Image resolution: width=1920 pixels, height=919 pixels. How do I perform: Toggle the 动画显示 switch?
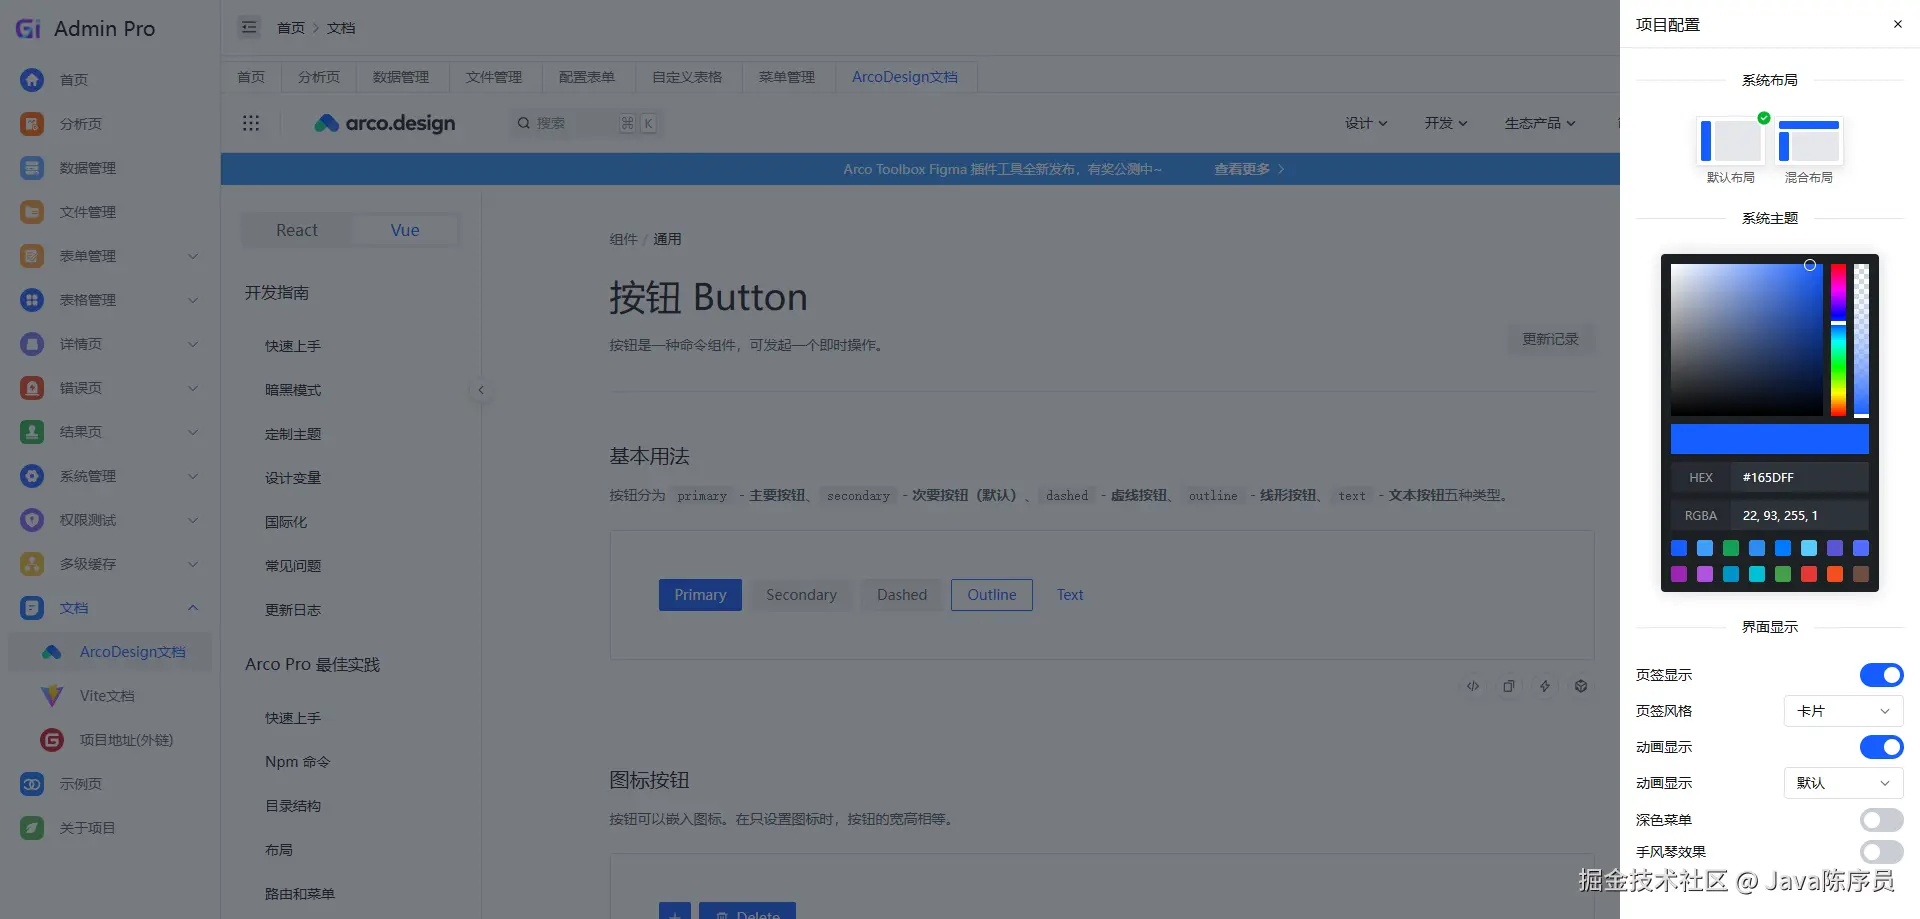click(x=1881, y=747)
